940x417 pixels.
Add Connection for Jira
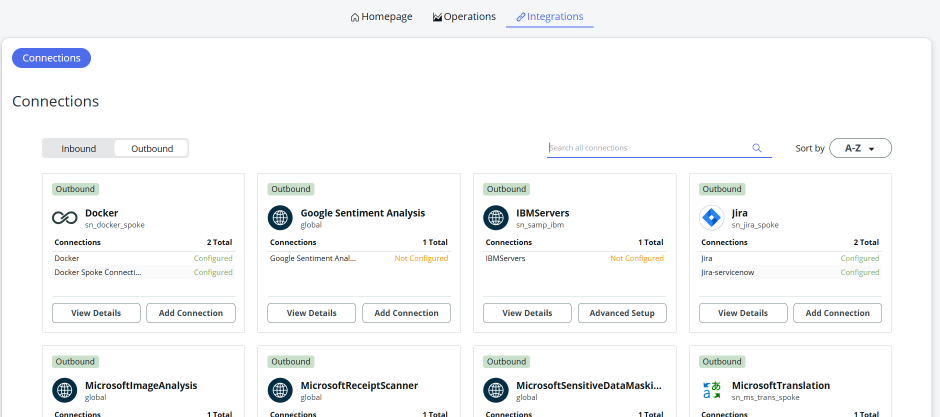(x=837, y=313)
